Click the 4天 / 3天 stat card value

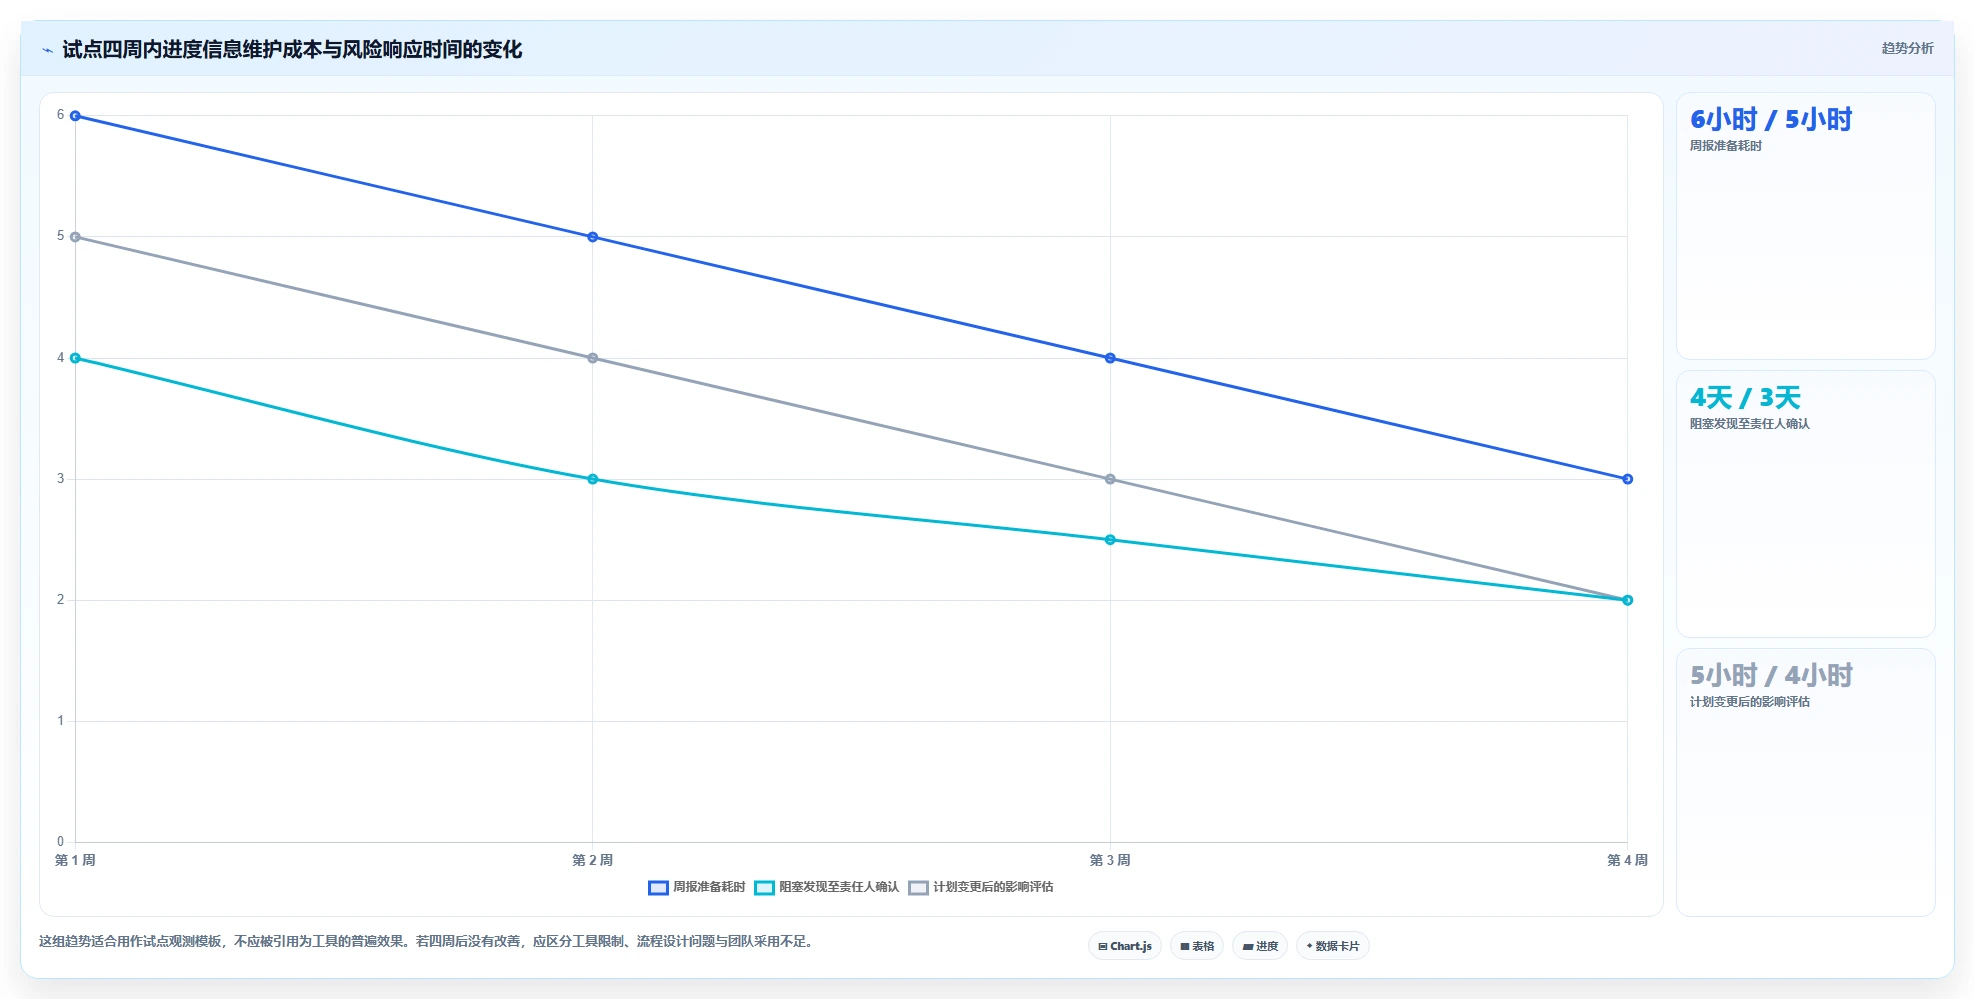point(1745,398)
